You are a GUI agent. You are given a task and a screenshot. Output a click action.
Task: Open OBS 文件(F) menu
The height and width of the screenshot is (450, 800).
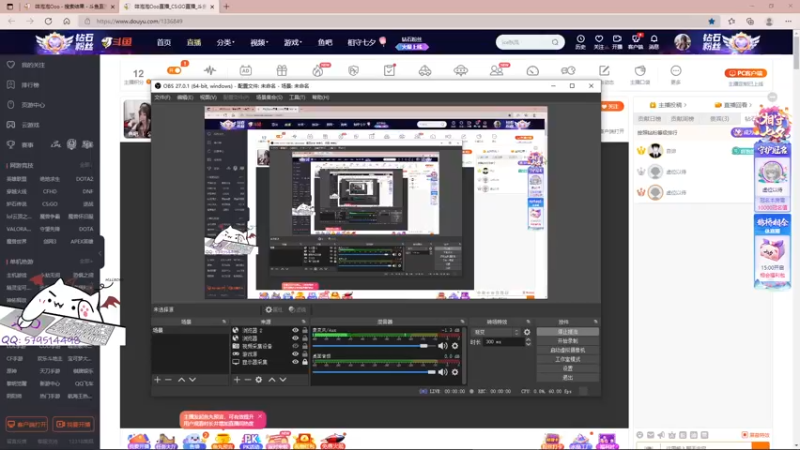point(162,97)
